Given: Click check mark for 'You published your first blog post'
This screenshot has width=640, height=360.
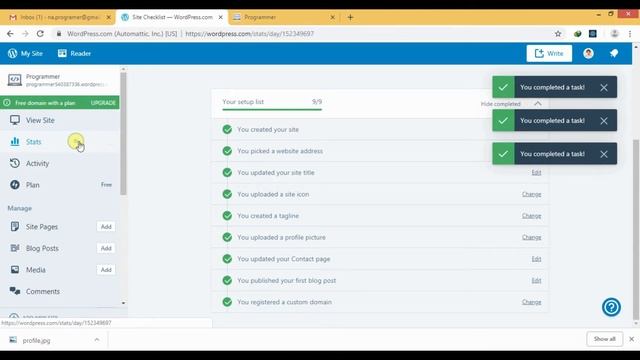Looking at the screenshot, I should [227, 281].
